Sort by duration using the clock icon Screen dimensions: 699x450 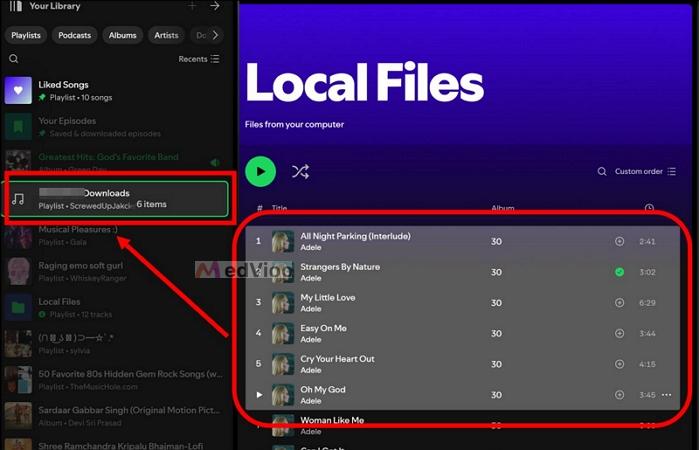649,208
